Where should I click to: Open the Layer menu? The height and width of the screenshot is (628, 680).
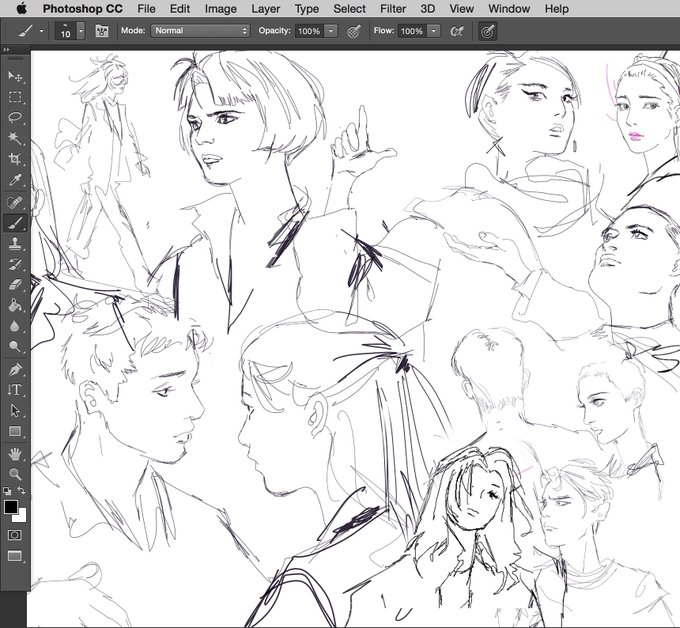[265, 9]
